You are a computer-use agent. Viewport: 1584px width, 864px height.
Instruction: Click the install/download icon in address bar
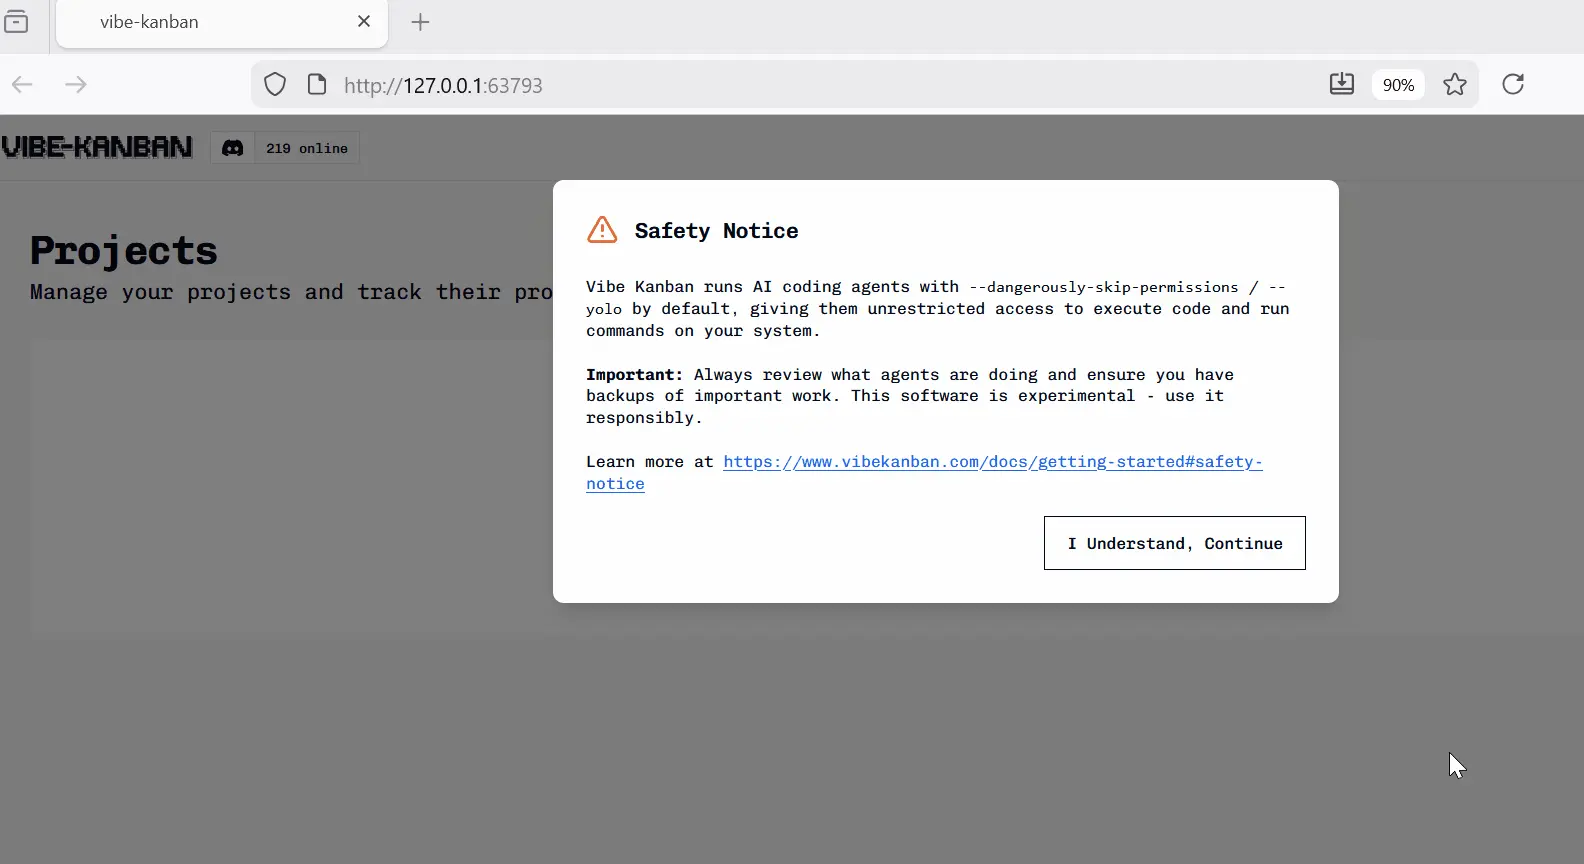(x=1342, y=84)
